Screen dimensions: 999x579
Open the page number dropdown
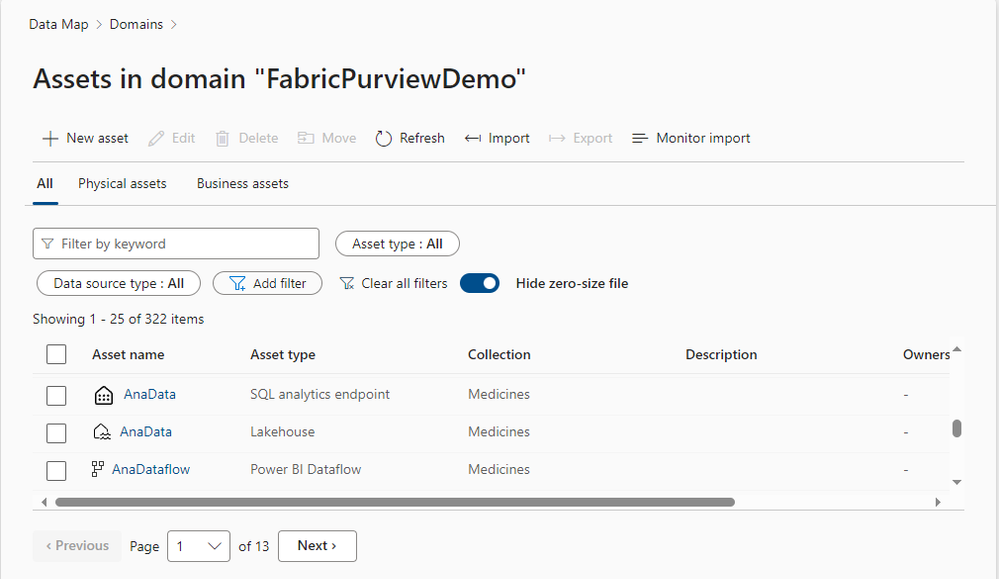[x=199, y=547]
